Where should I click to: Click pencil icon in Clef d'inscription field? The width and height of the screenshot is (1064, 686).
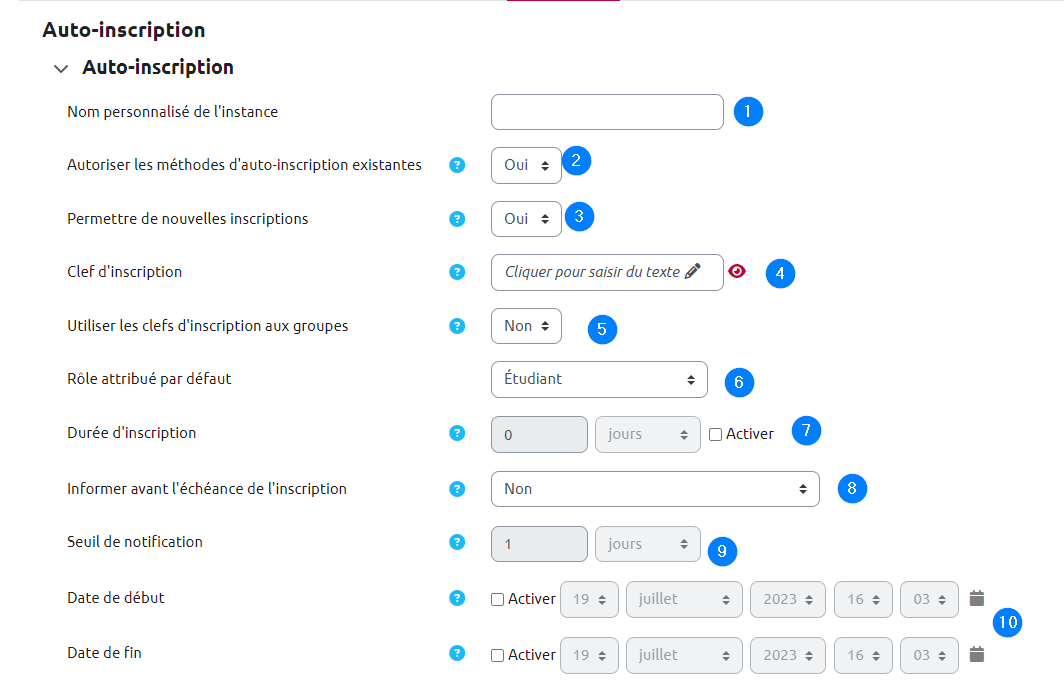tap(692, 271)
